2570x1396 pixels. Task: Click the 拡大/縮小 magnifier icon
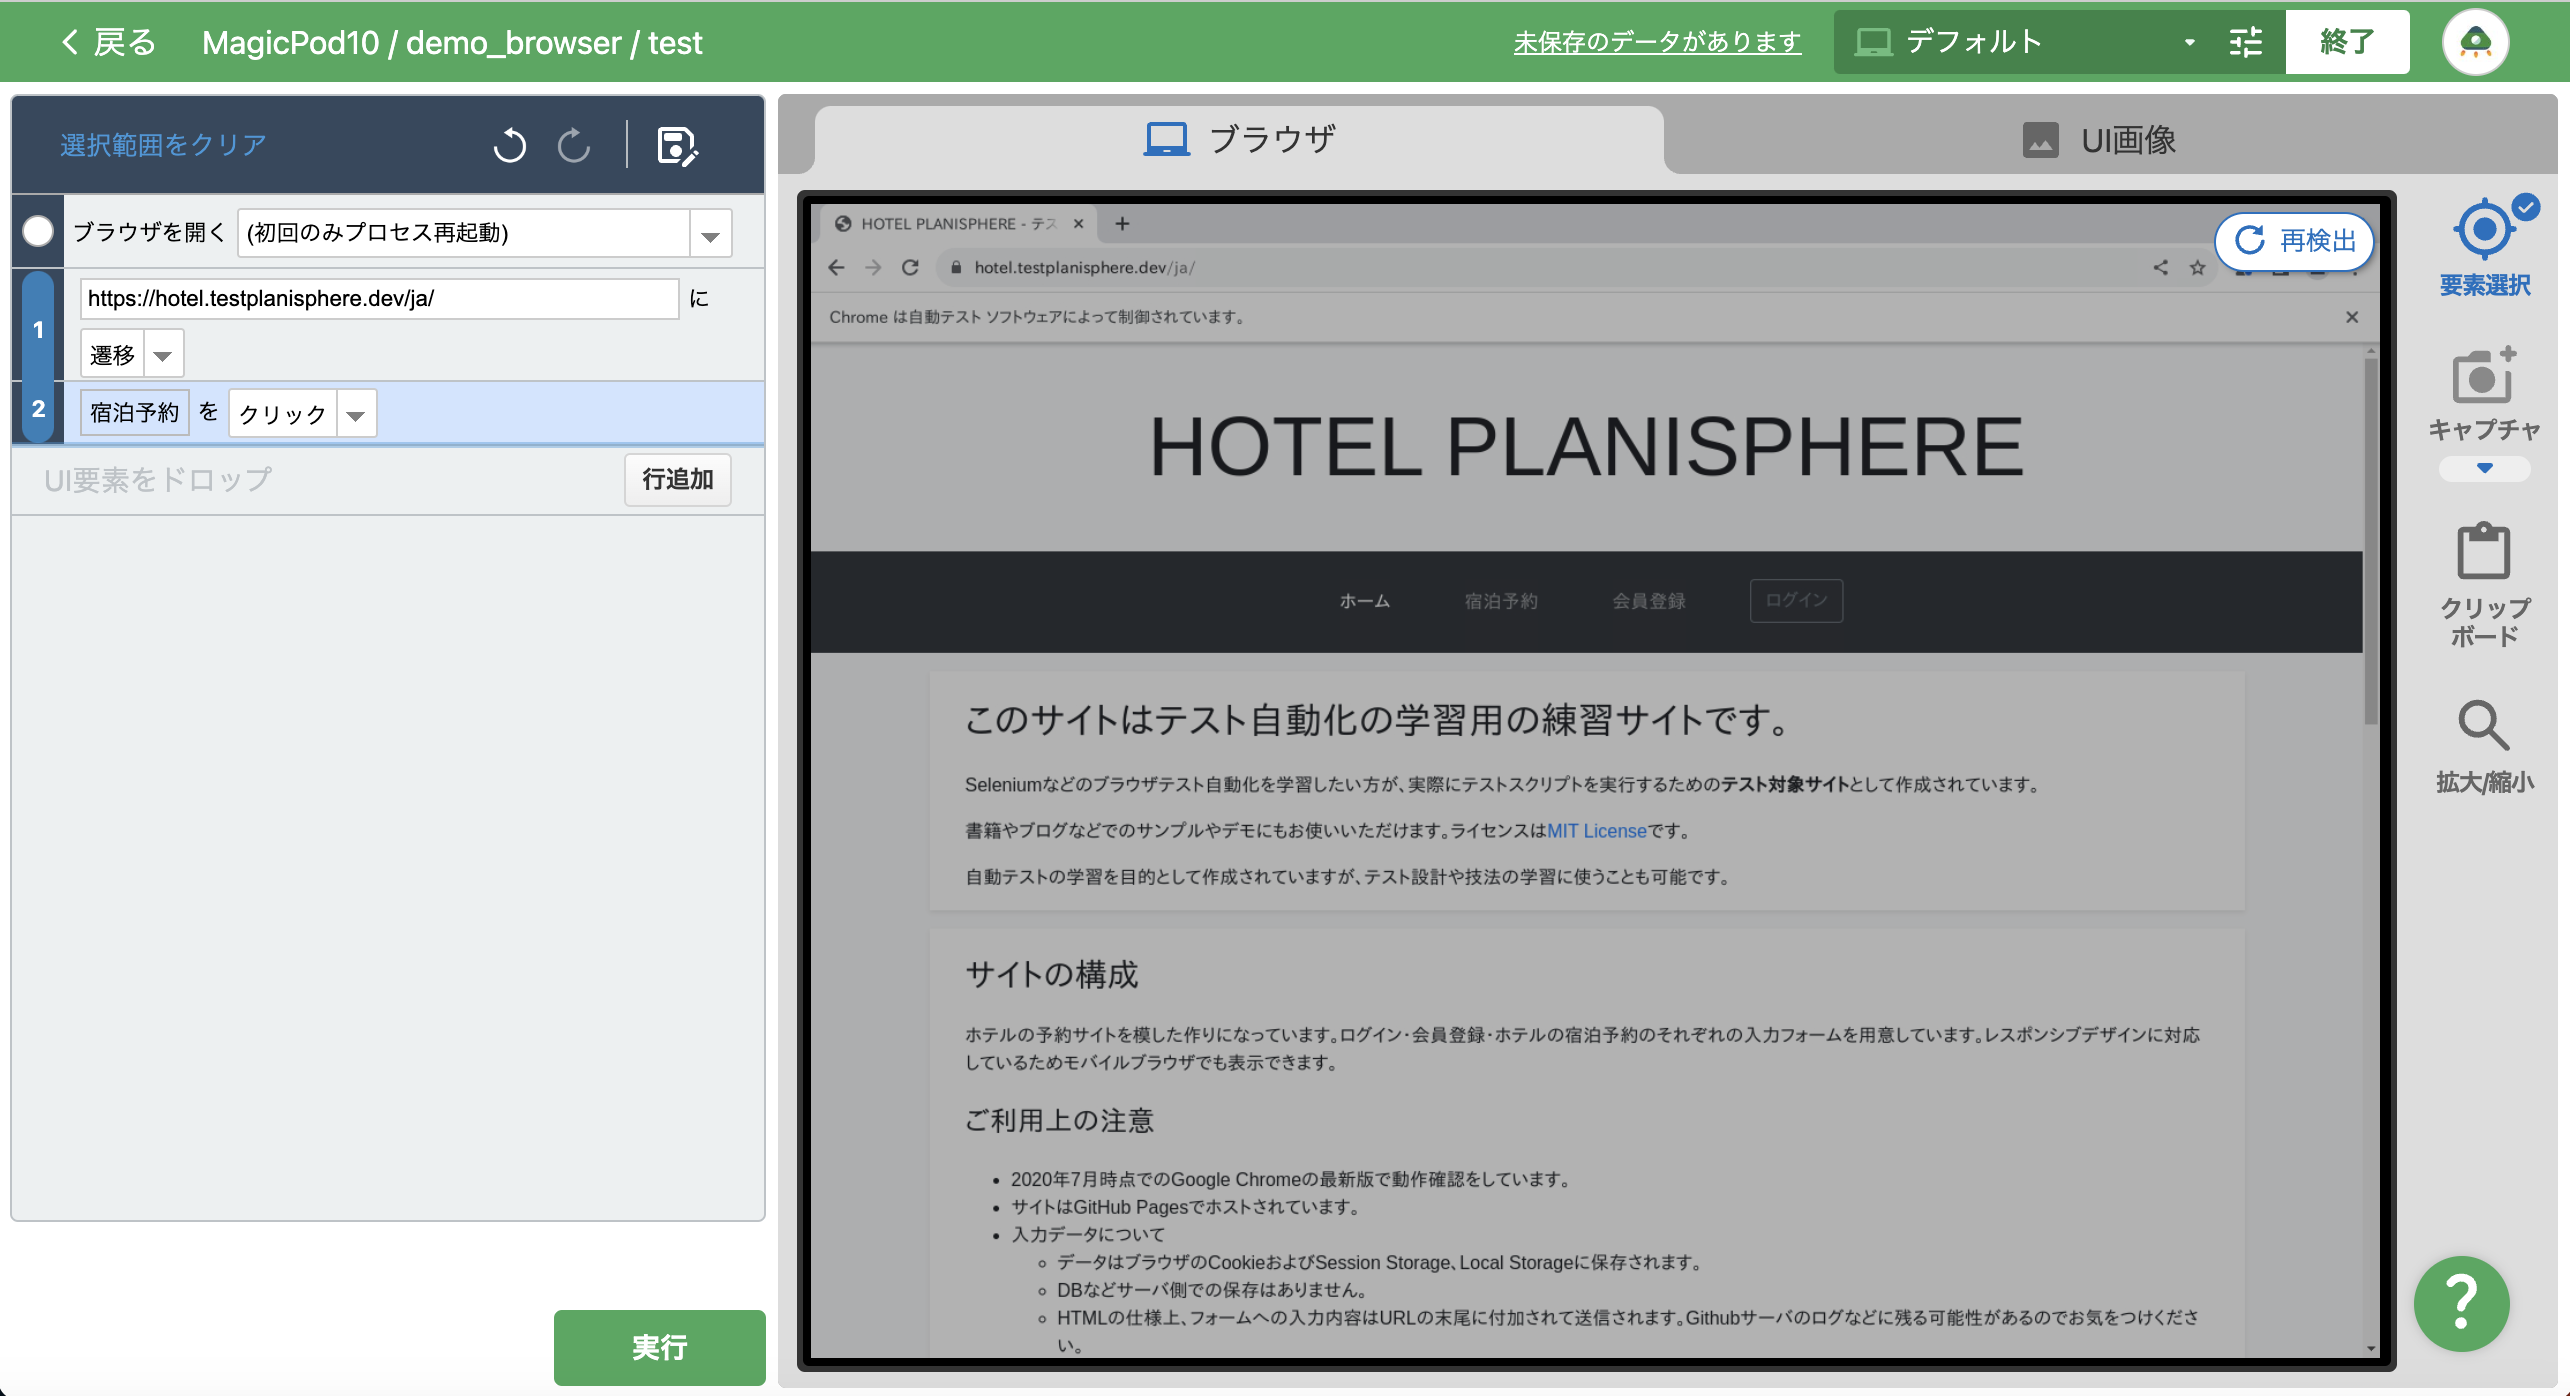2484,725
